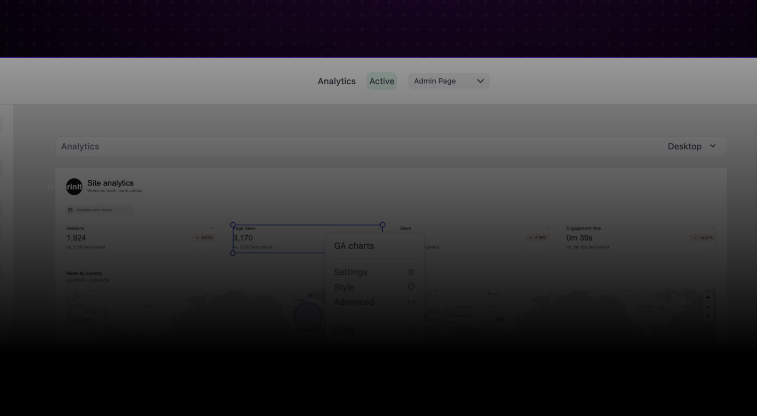The height and width of the screenshot is (416, 757).
Task: Open the Admin Page dropdown
Action: 448,81
